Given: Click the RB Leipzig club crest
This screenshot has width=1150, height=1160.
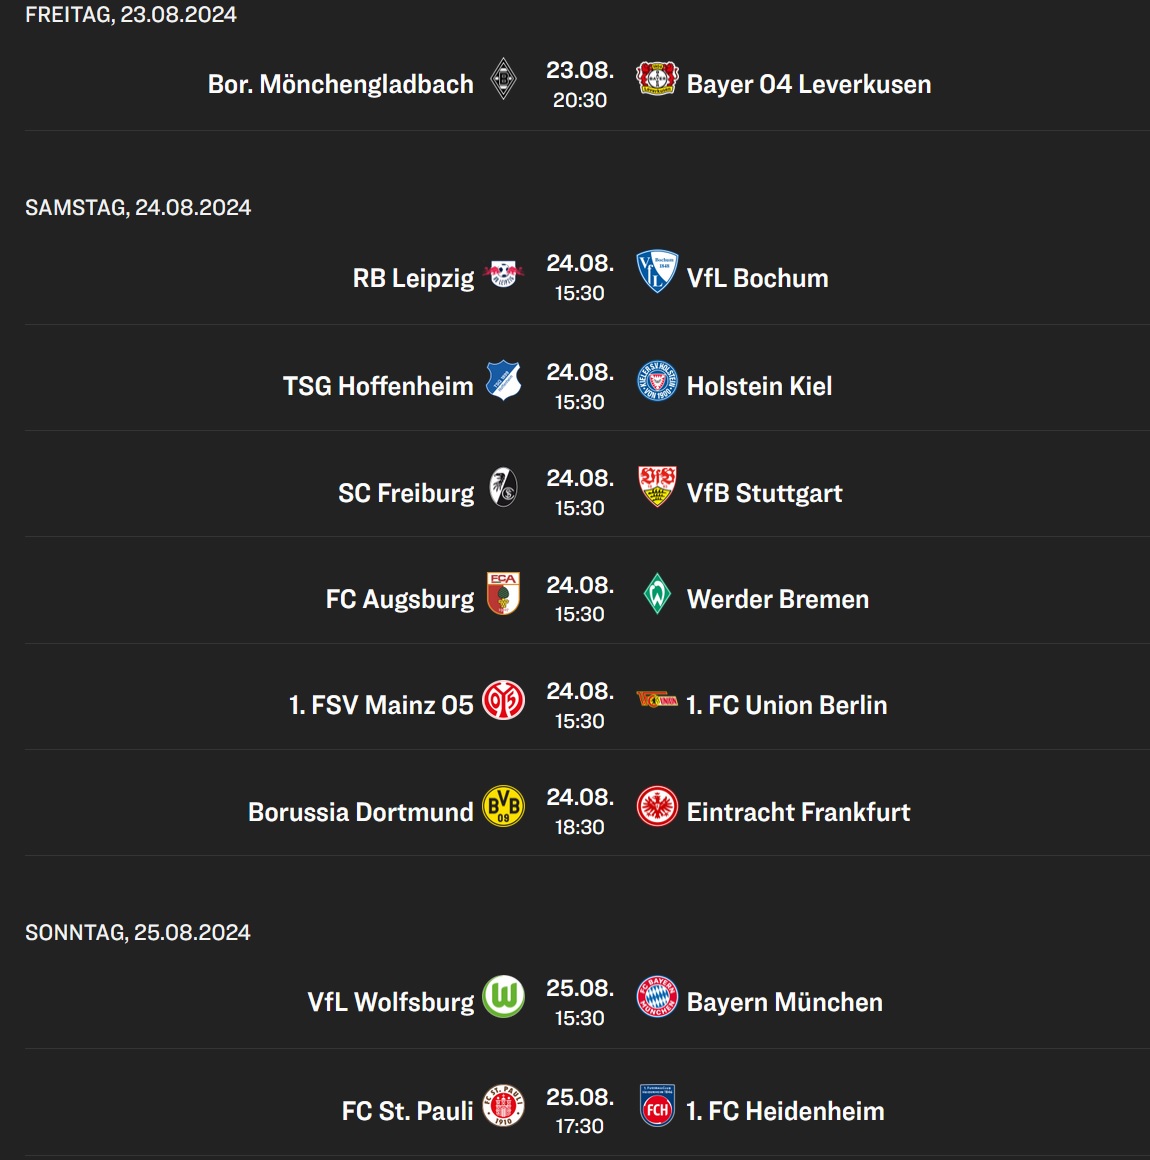Looking at the screenshot, I should [503, 273].
